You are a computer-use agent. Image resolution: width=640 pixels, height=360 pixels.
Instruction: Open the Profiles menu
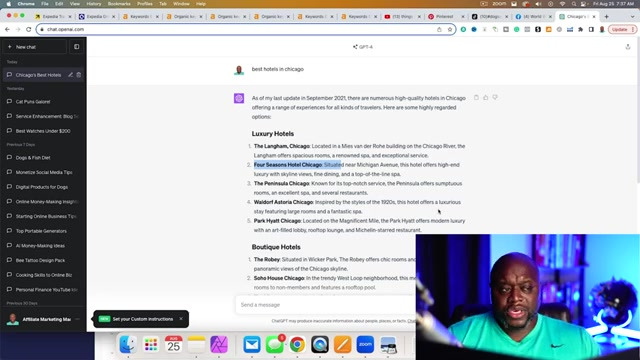pyautogui.click(x=144, y=4)
